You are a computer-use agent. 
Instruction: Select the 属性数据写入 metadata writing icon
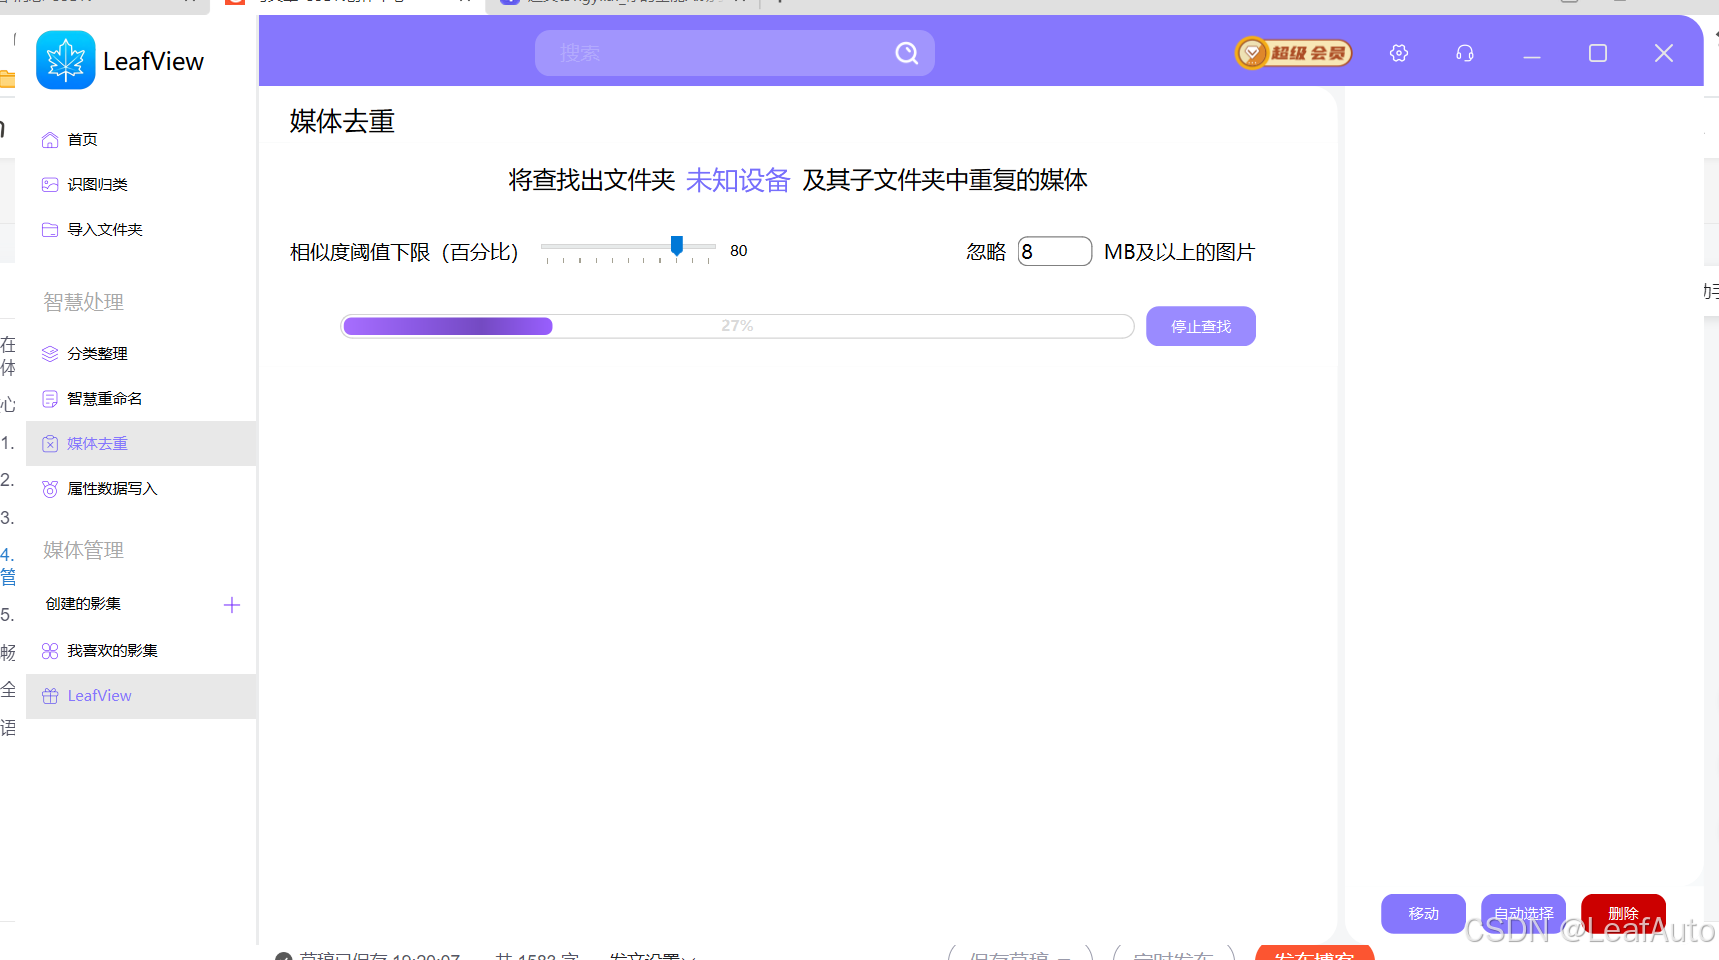50,488
